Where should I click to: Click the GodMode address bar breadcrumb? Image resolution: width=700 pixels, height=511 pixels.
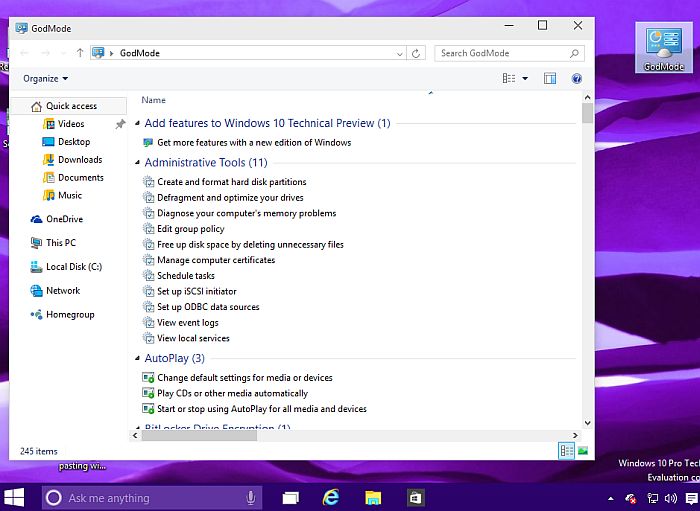tap(140, 53)
